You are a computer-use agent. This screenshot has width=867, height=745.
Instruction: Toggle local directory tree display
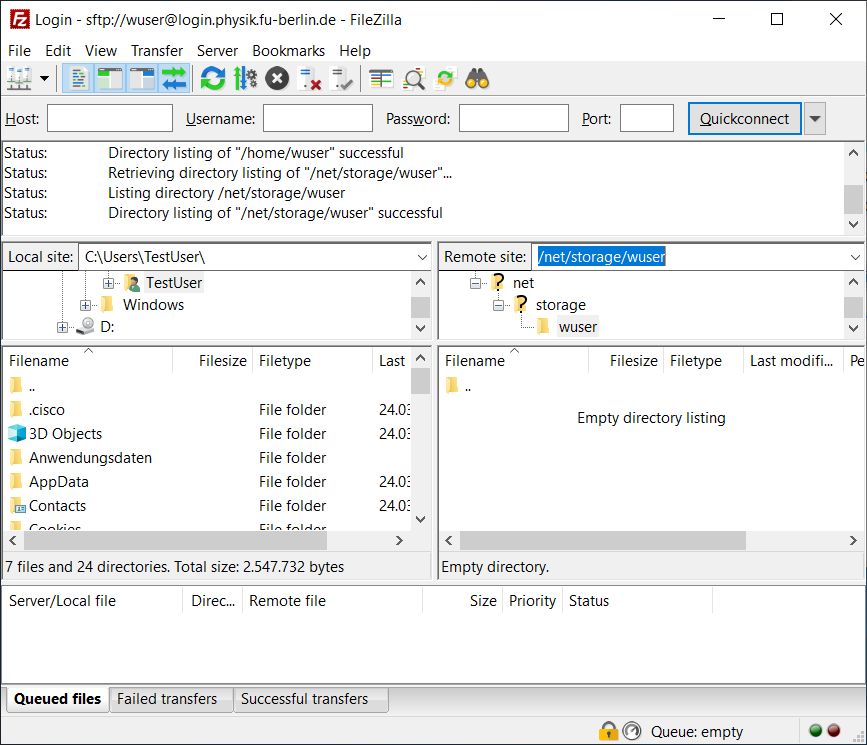tap(110, 79)
